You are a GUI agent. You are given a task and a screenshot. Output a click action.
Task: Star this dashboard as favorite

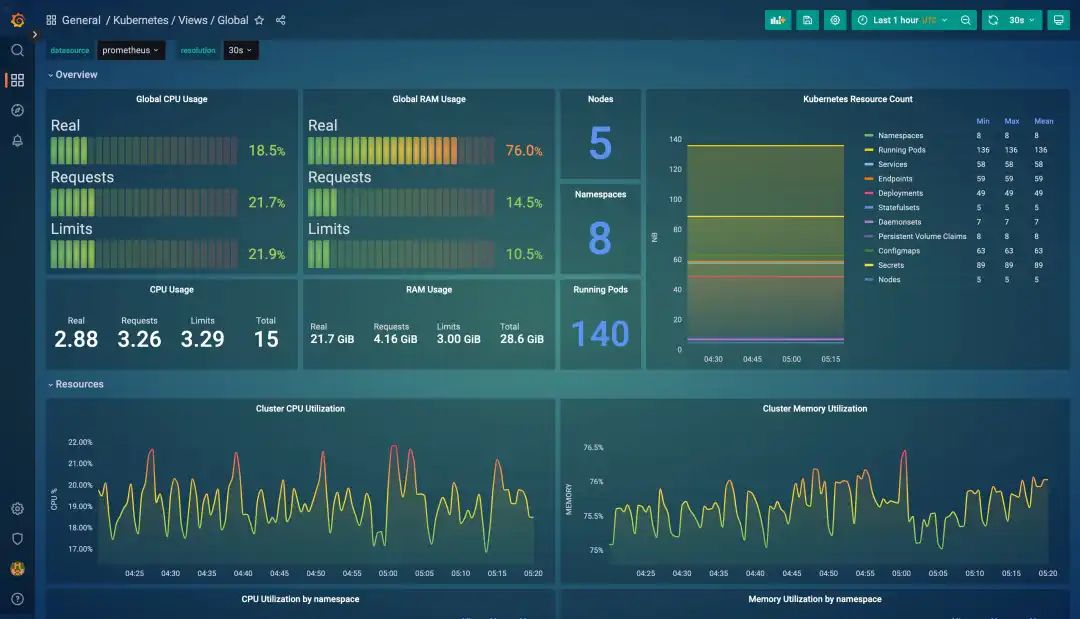tap(259, 20)
